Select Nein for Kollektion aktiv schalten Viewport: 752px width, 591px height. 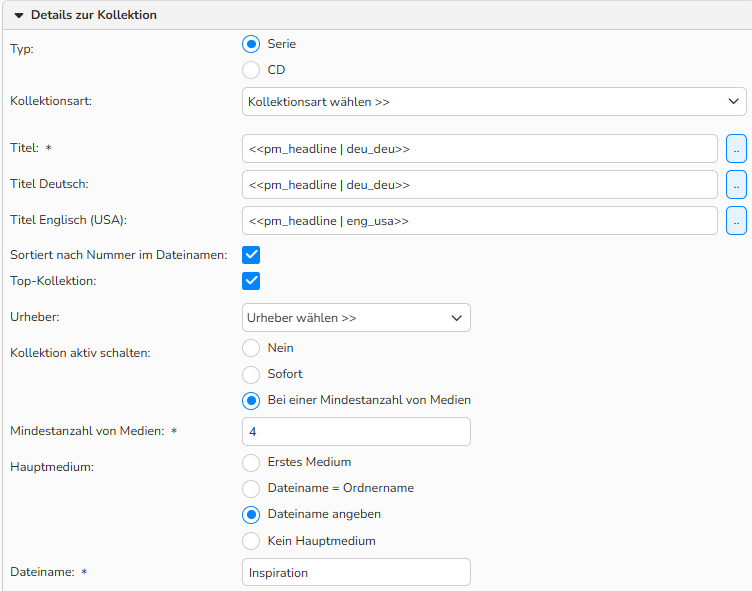click(251, 348)
